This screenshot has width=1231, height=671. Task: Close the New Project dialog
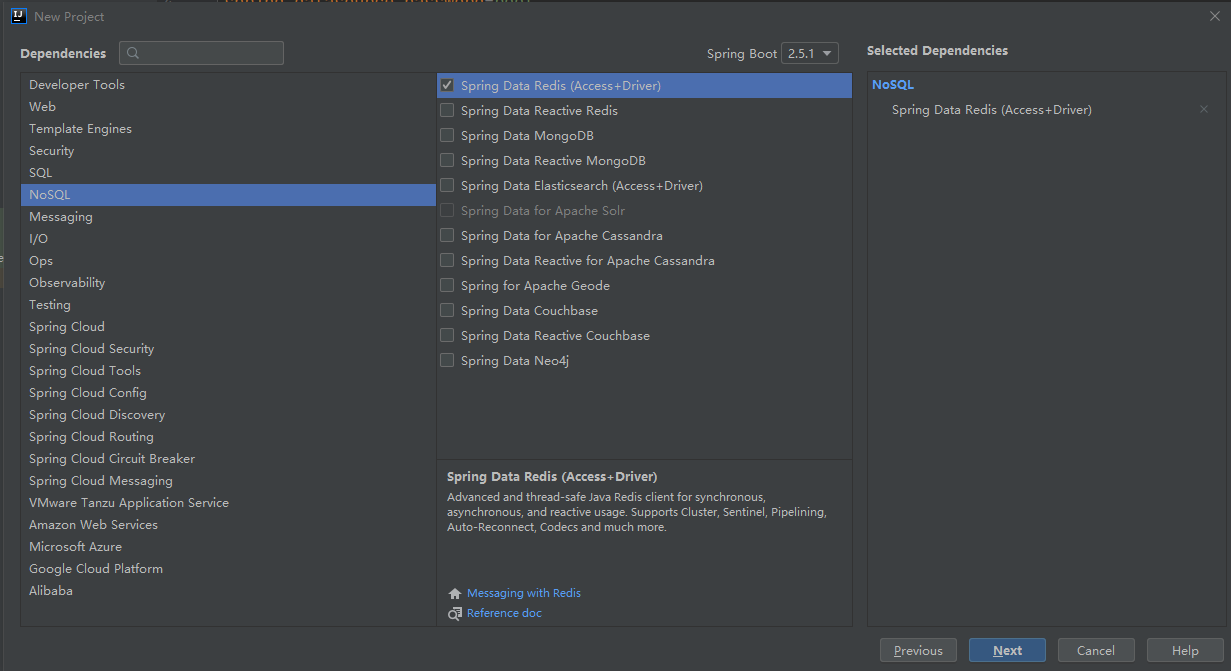pyautogui.click(x=1214, y=16)
